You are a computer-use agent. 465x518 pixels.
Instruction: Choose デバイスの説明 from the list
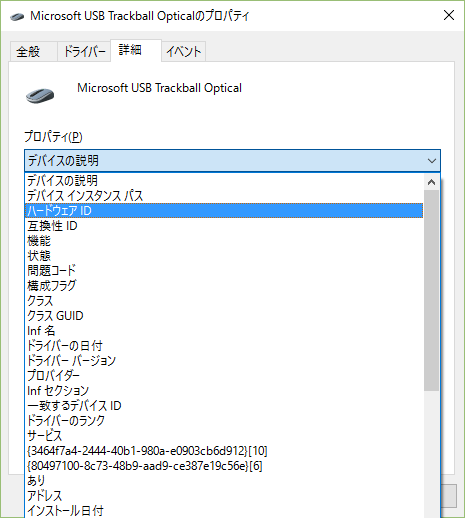(224, 181)
